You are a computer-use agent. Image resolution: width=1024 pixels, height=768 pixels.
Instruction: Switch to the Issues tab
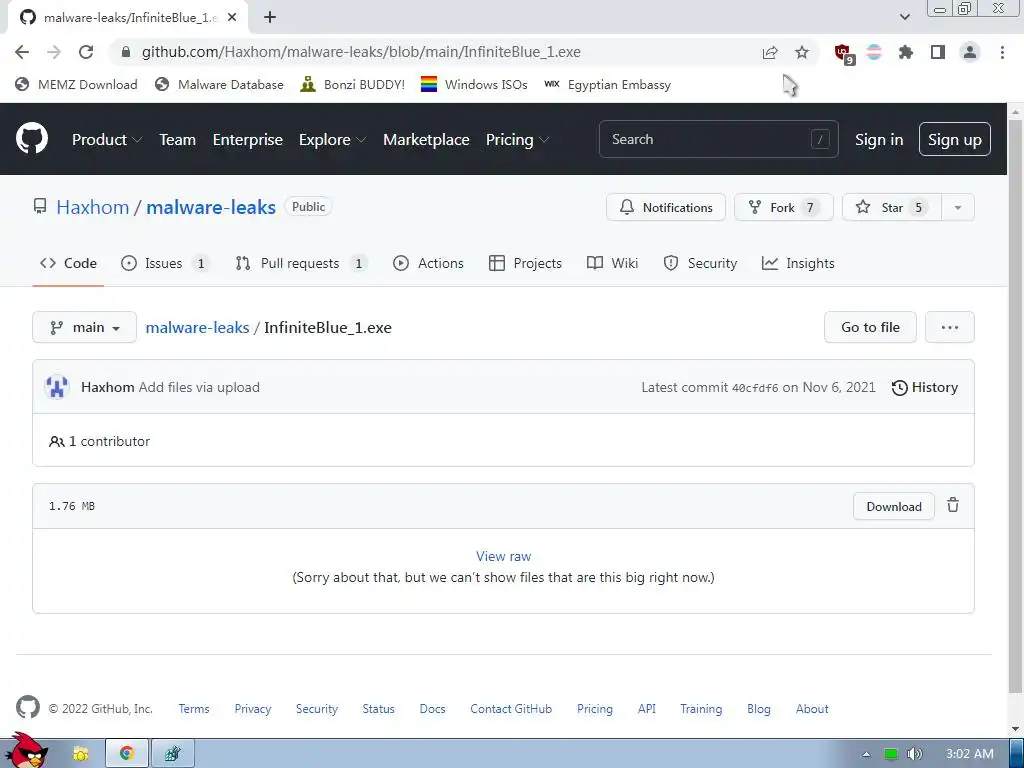tap(165, 263)
